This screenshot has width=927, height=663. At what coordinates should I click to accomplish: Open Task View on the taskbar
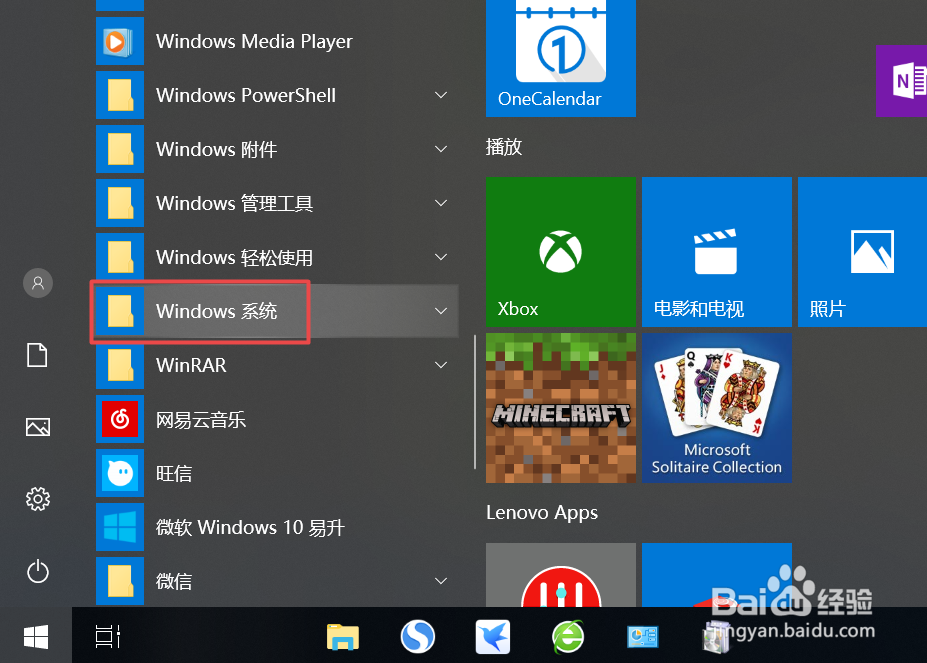(108, 636)
